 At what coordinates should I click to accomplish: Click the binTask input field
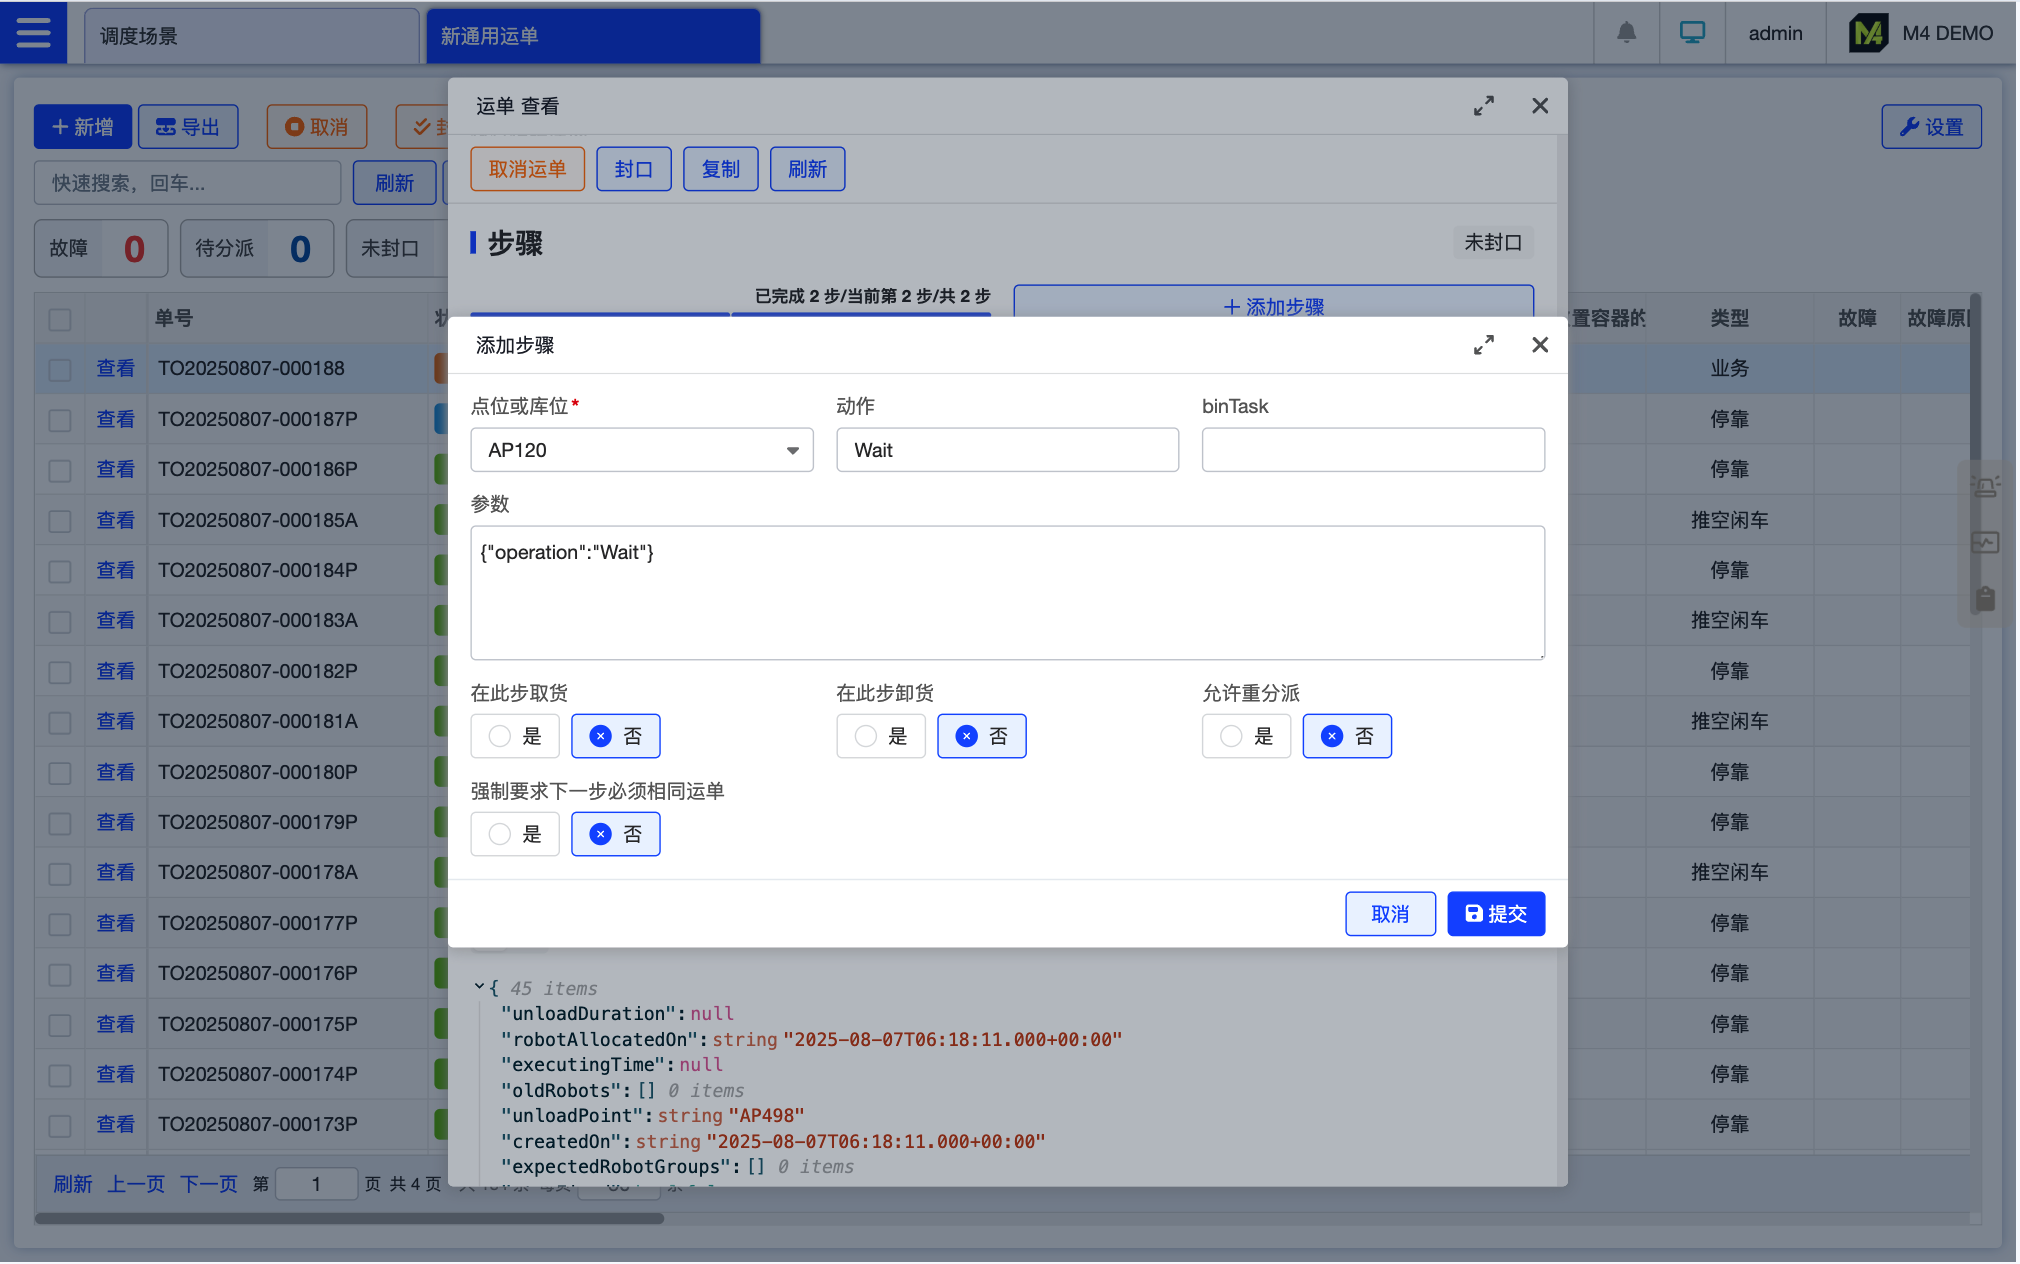coord(1372,450)
